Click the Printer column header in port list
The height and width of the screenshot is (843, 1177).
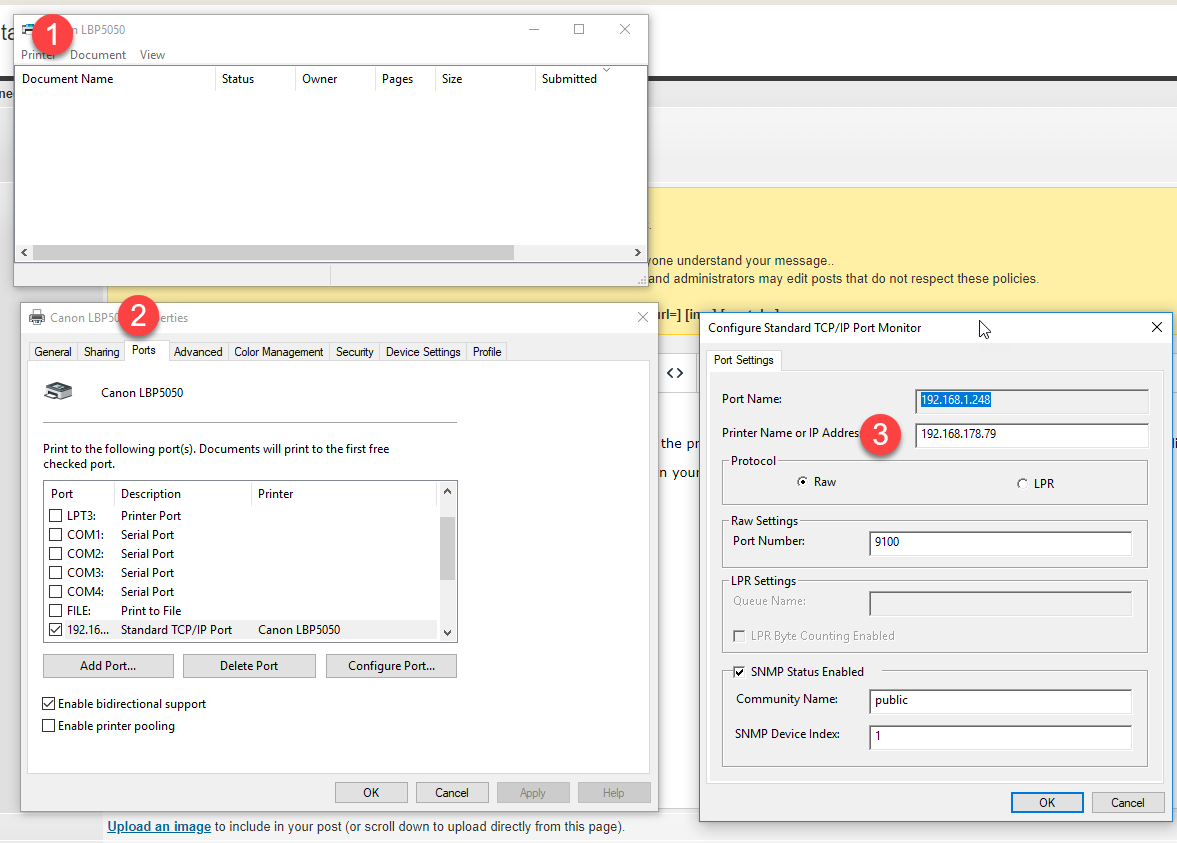(344, 494)
